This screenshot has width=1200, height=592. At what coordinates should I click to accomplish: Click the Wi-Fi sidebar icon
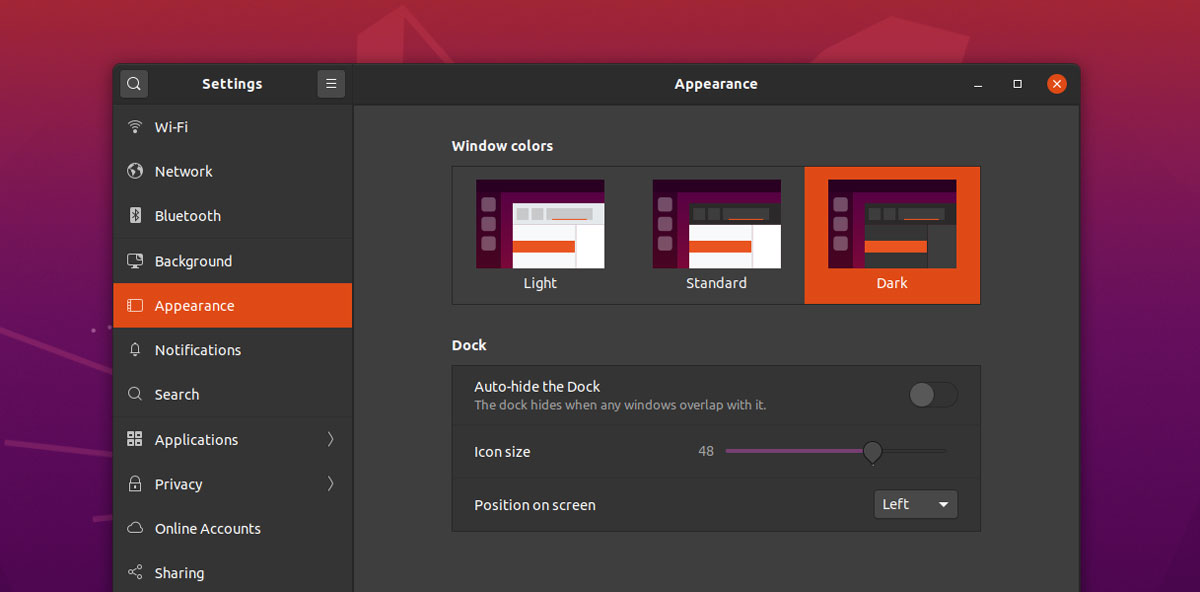(x=135, y=127)
